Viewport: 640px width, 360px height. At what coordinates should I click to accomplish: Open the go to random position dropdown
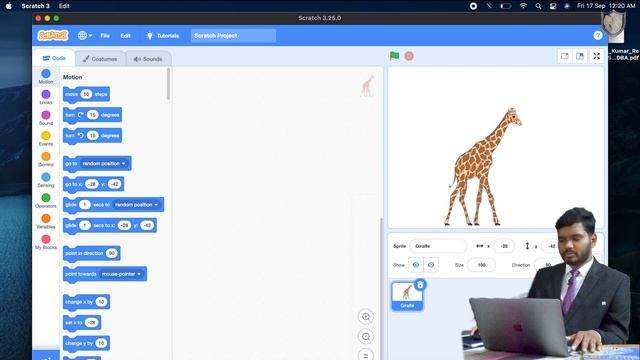pos(104,164)
